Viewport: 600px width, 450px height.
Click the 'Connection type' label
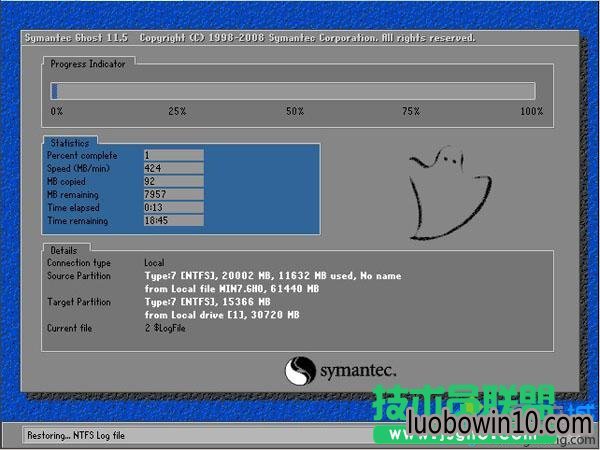coord(79,263)
